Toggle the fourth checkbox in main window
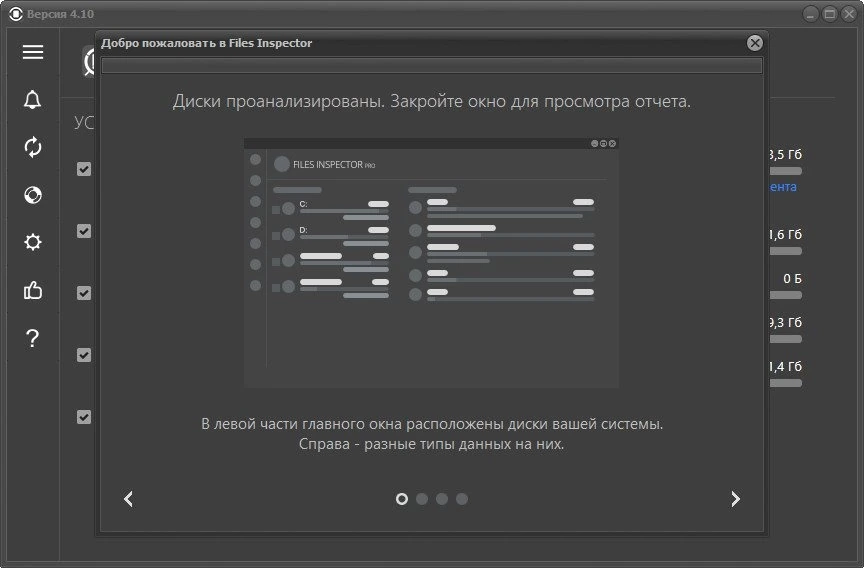This screenshot has width=864, height=568. pos(84,355)
